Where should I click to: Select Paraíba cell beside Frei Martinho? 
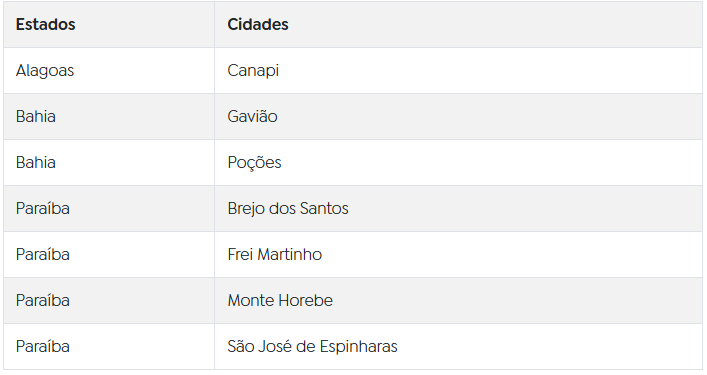[x=109, y=254]
